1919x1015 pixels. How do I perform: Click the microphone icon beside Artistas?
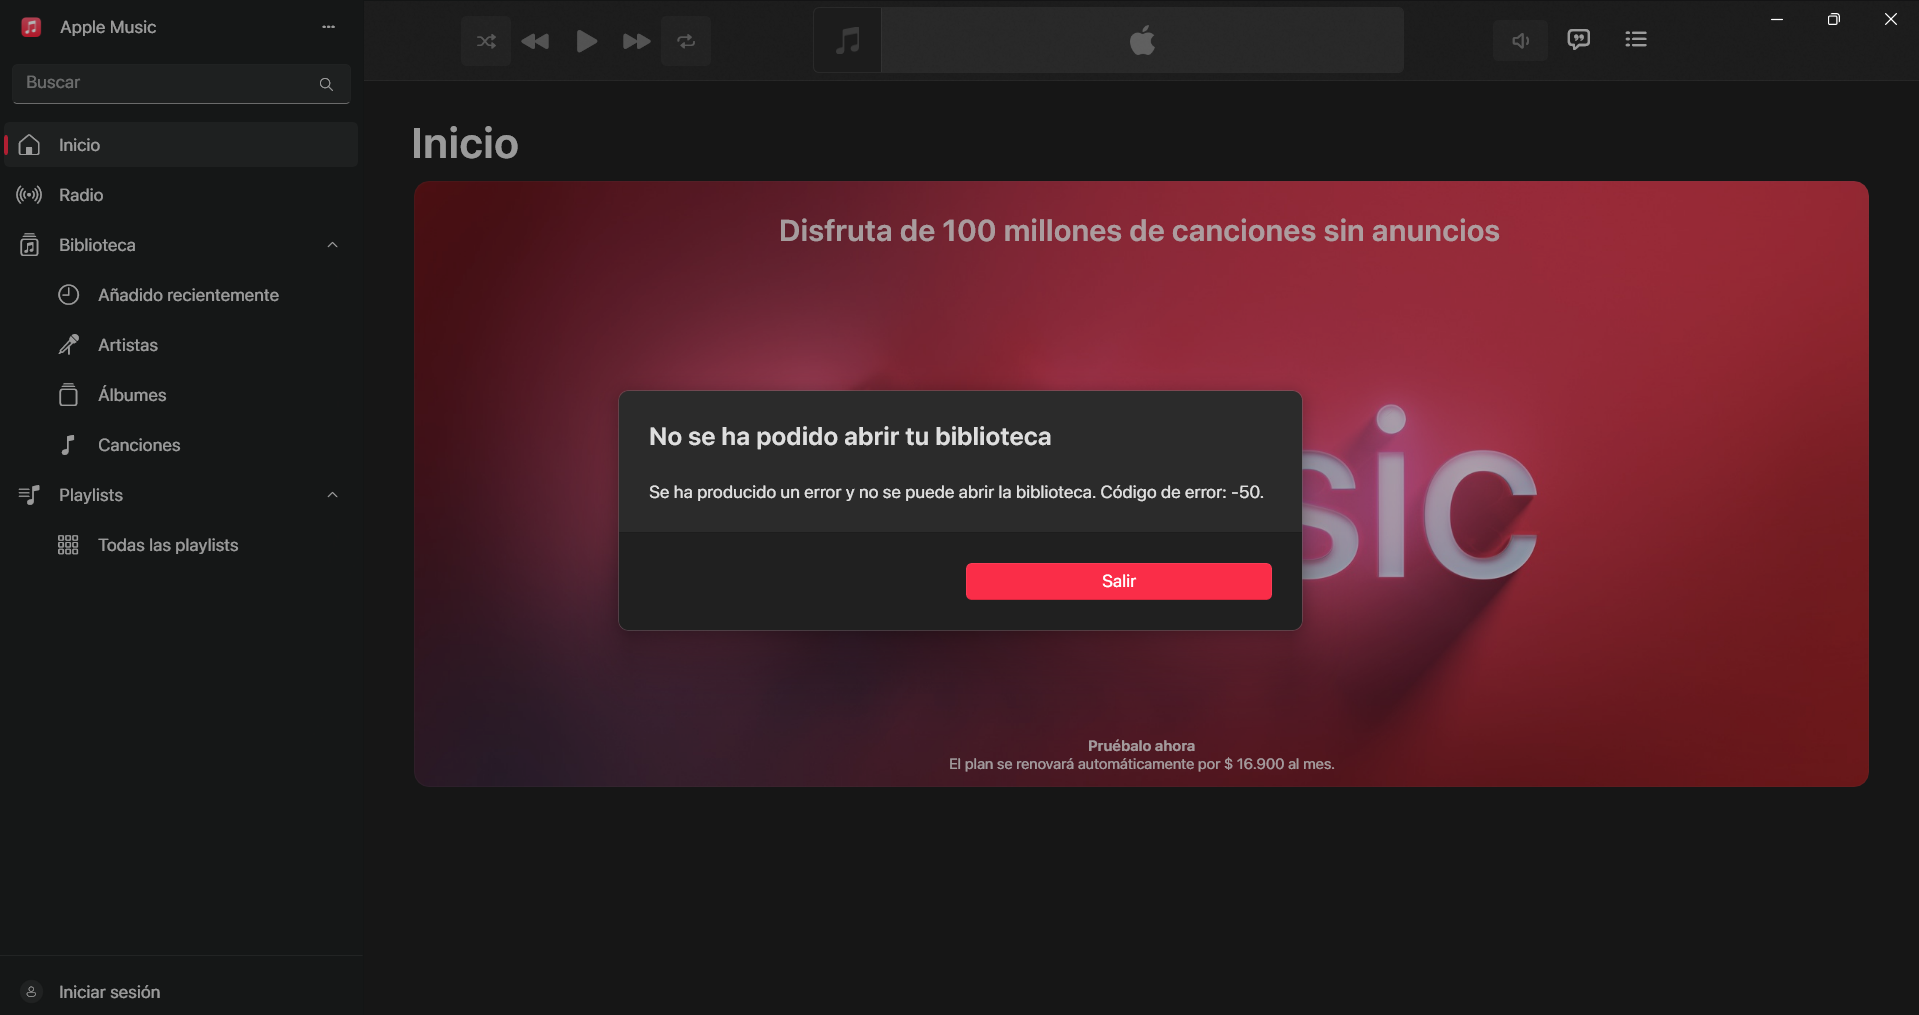tap(68, 345)
